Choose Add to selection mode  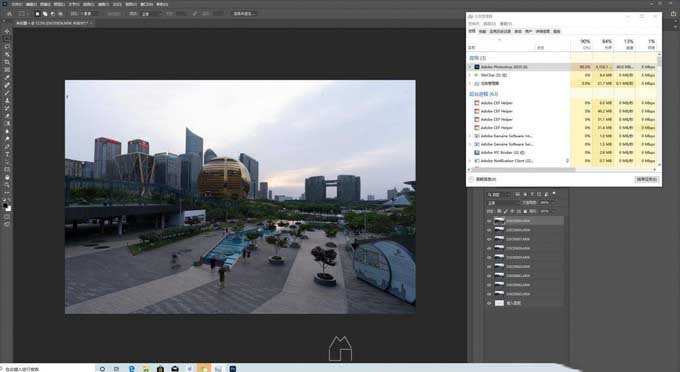coord(45,14)
